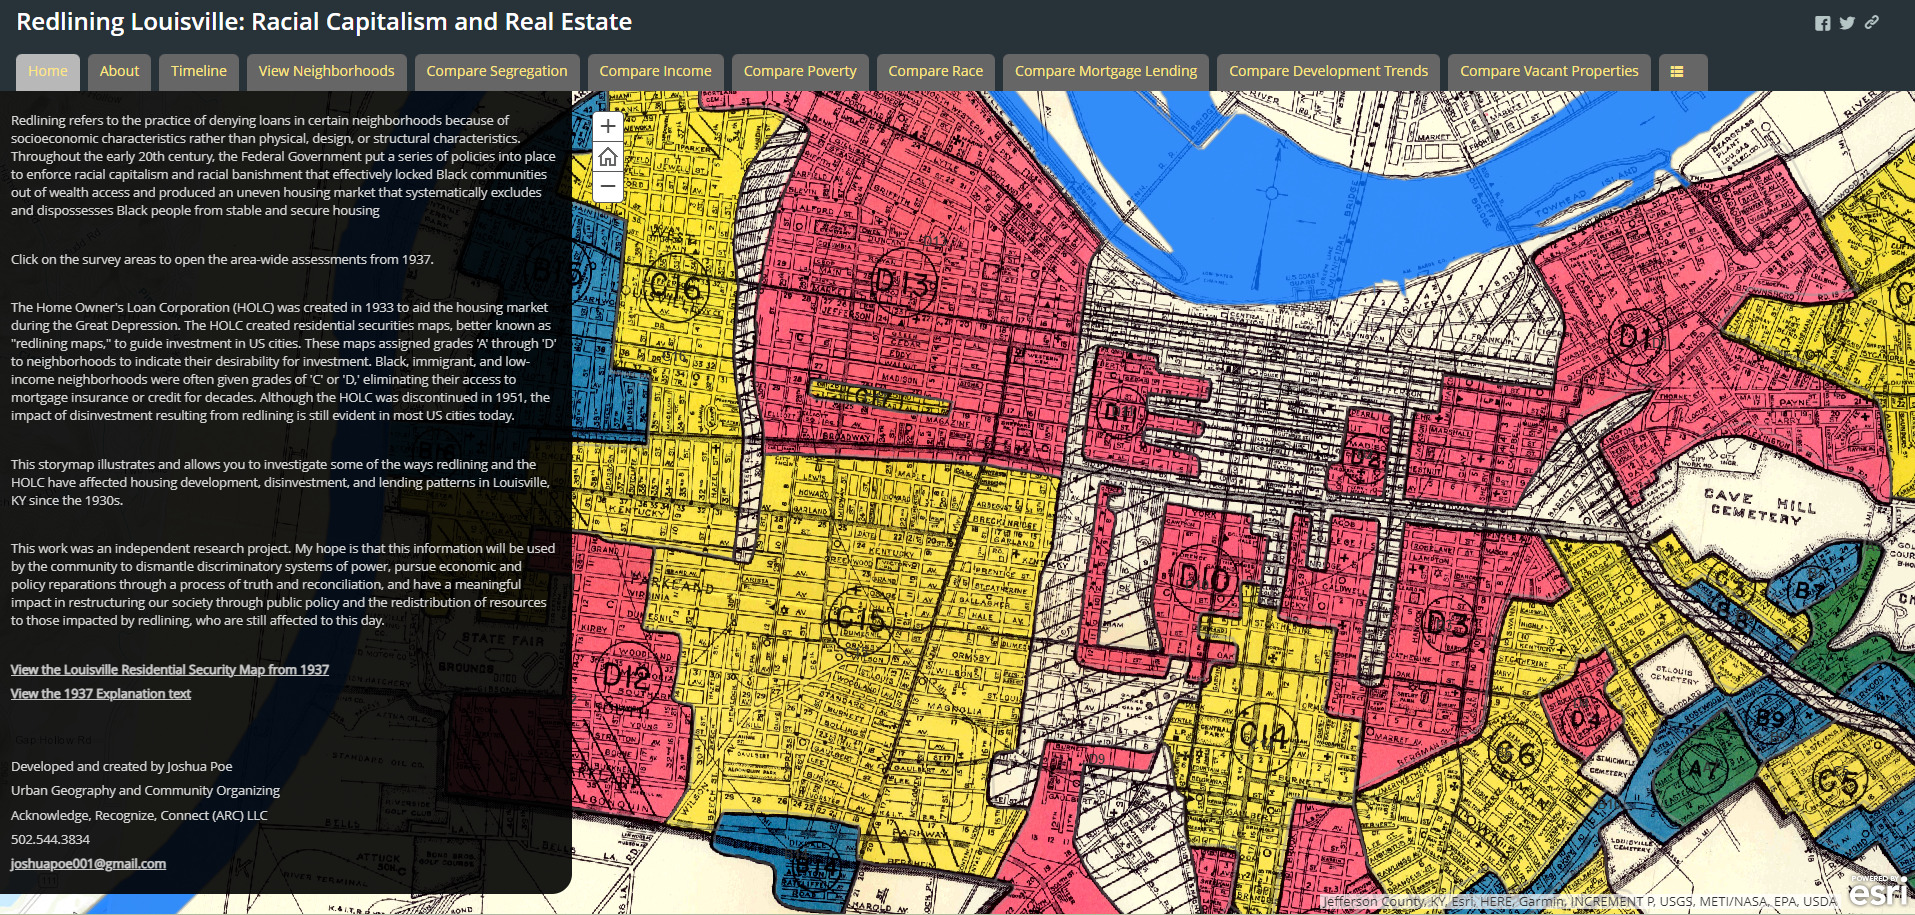This screenshot has height=915, width=1915.
Task: Share story on Facebook
Action: point(1823,23)
